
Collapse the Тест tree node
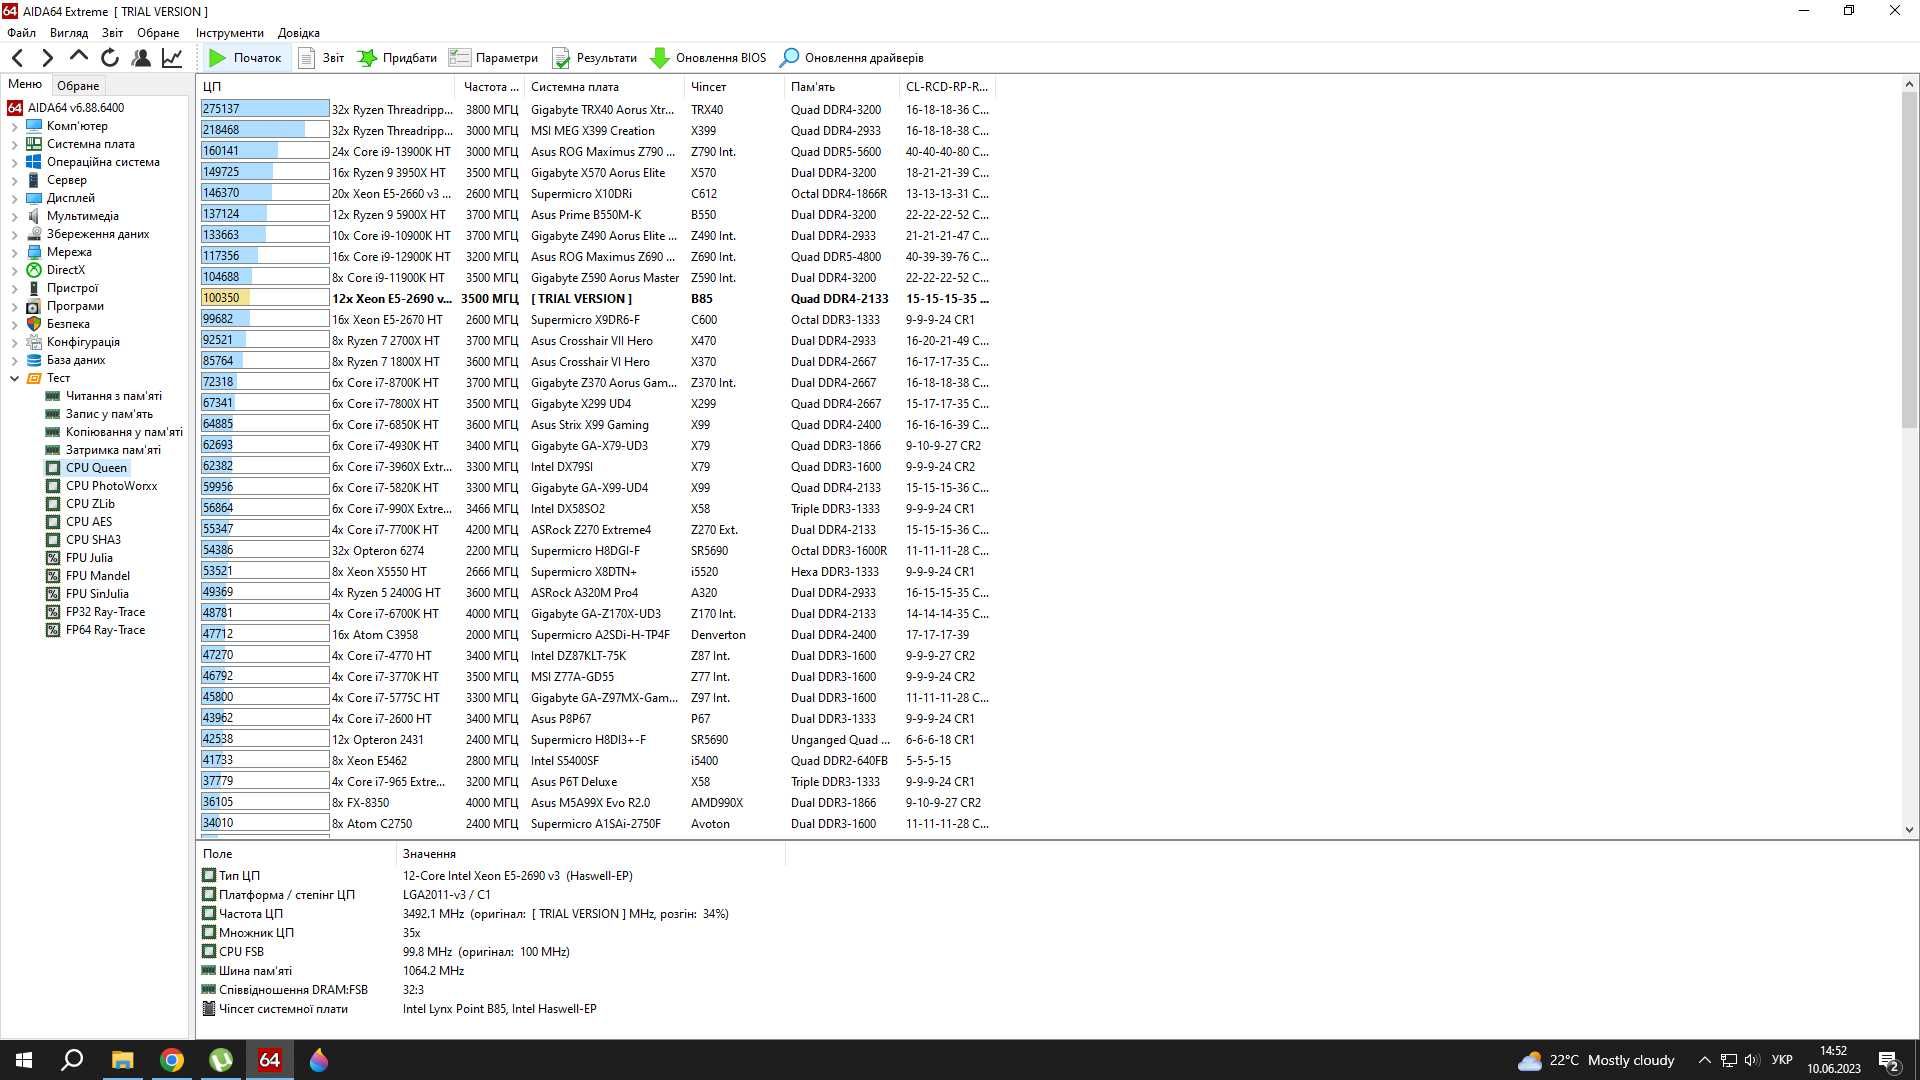14,378
